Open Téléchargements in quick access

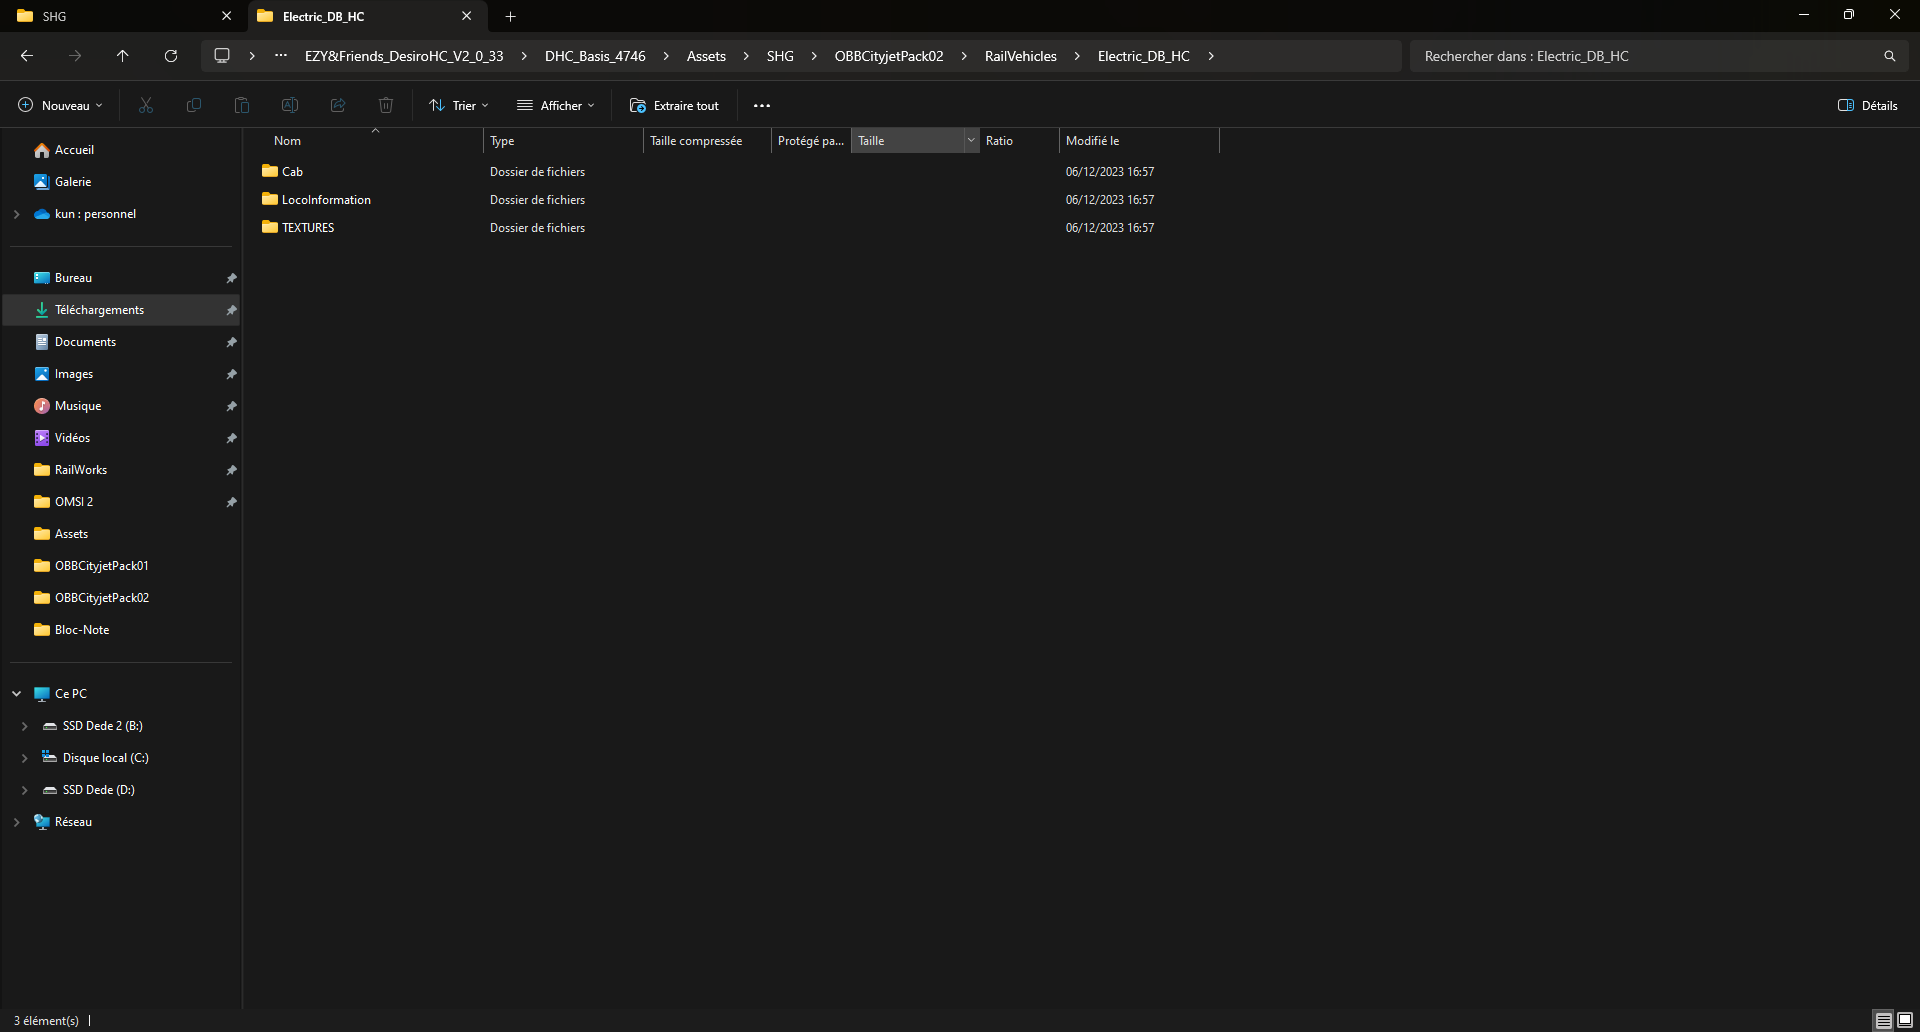(121, 310)
